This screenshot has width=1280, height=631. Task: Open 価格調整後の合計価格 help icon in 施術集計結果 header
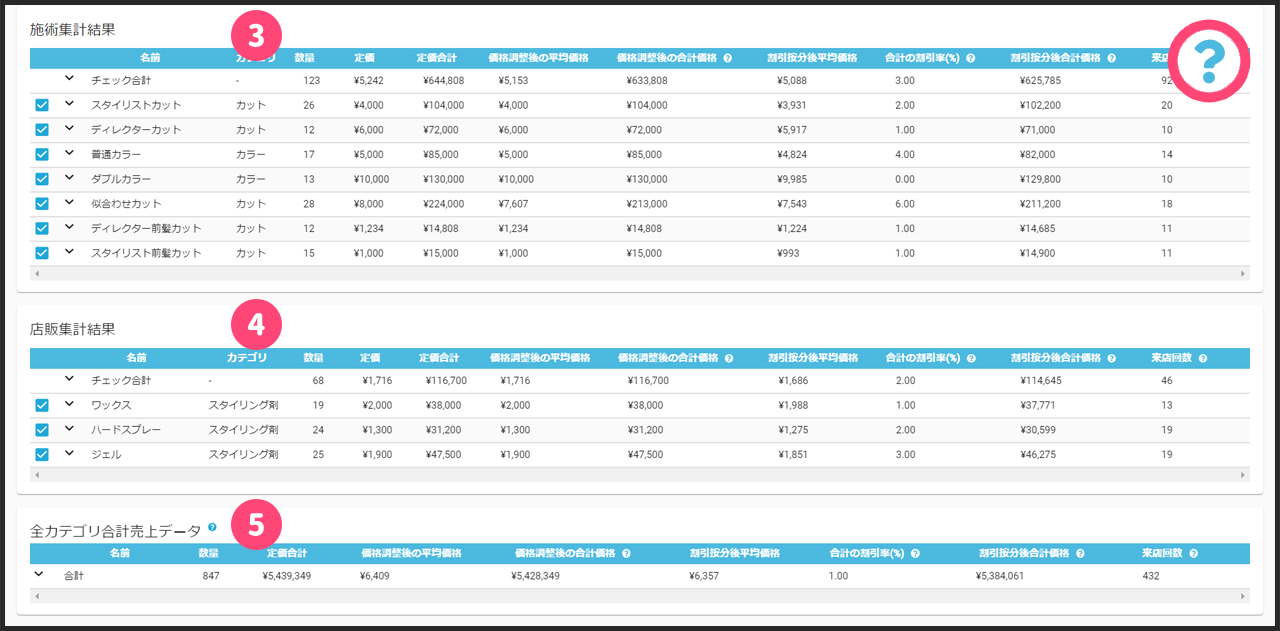[727, 58]
